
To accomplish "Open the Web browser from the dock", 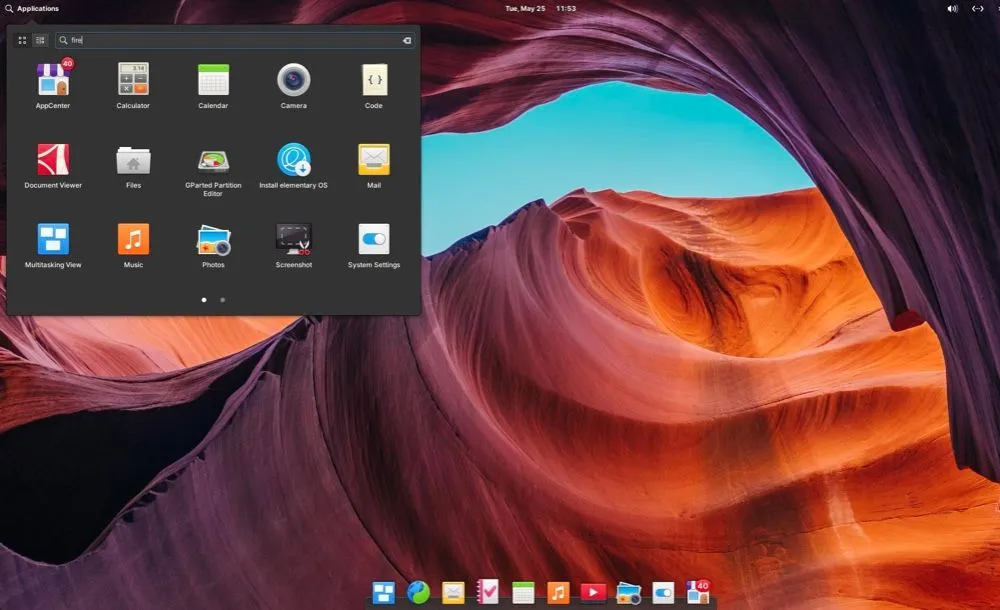I will (418, 592).
